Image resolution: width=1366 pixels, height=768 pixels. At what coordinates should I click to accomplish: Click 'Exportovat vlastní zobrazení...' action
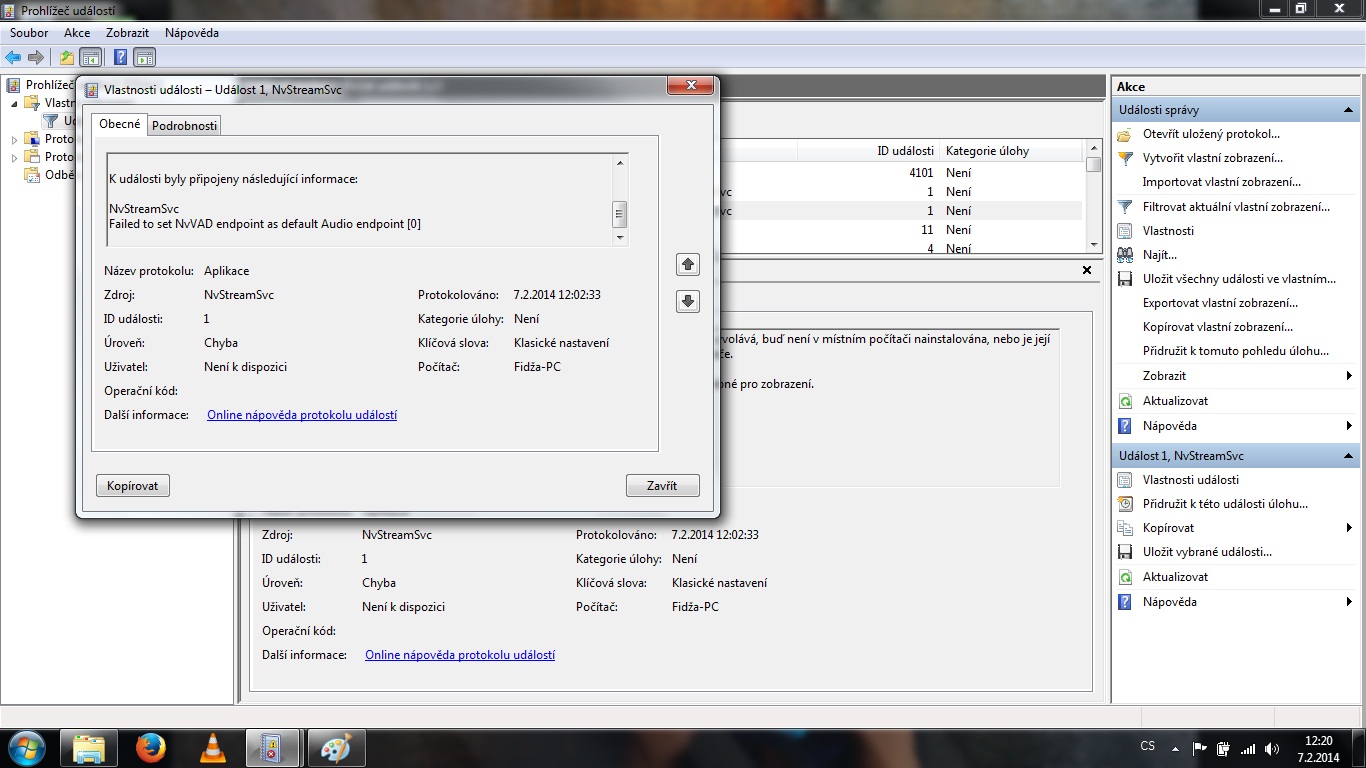tap(1220, 303)
